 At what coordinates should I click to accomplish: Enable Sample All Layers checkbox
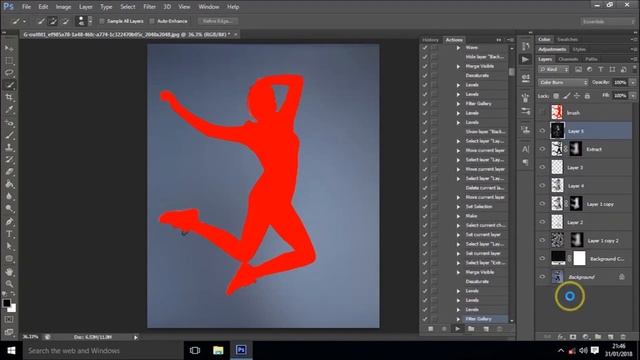coord(102,21)
